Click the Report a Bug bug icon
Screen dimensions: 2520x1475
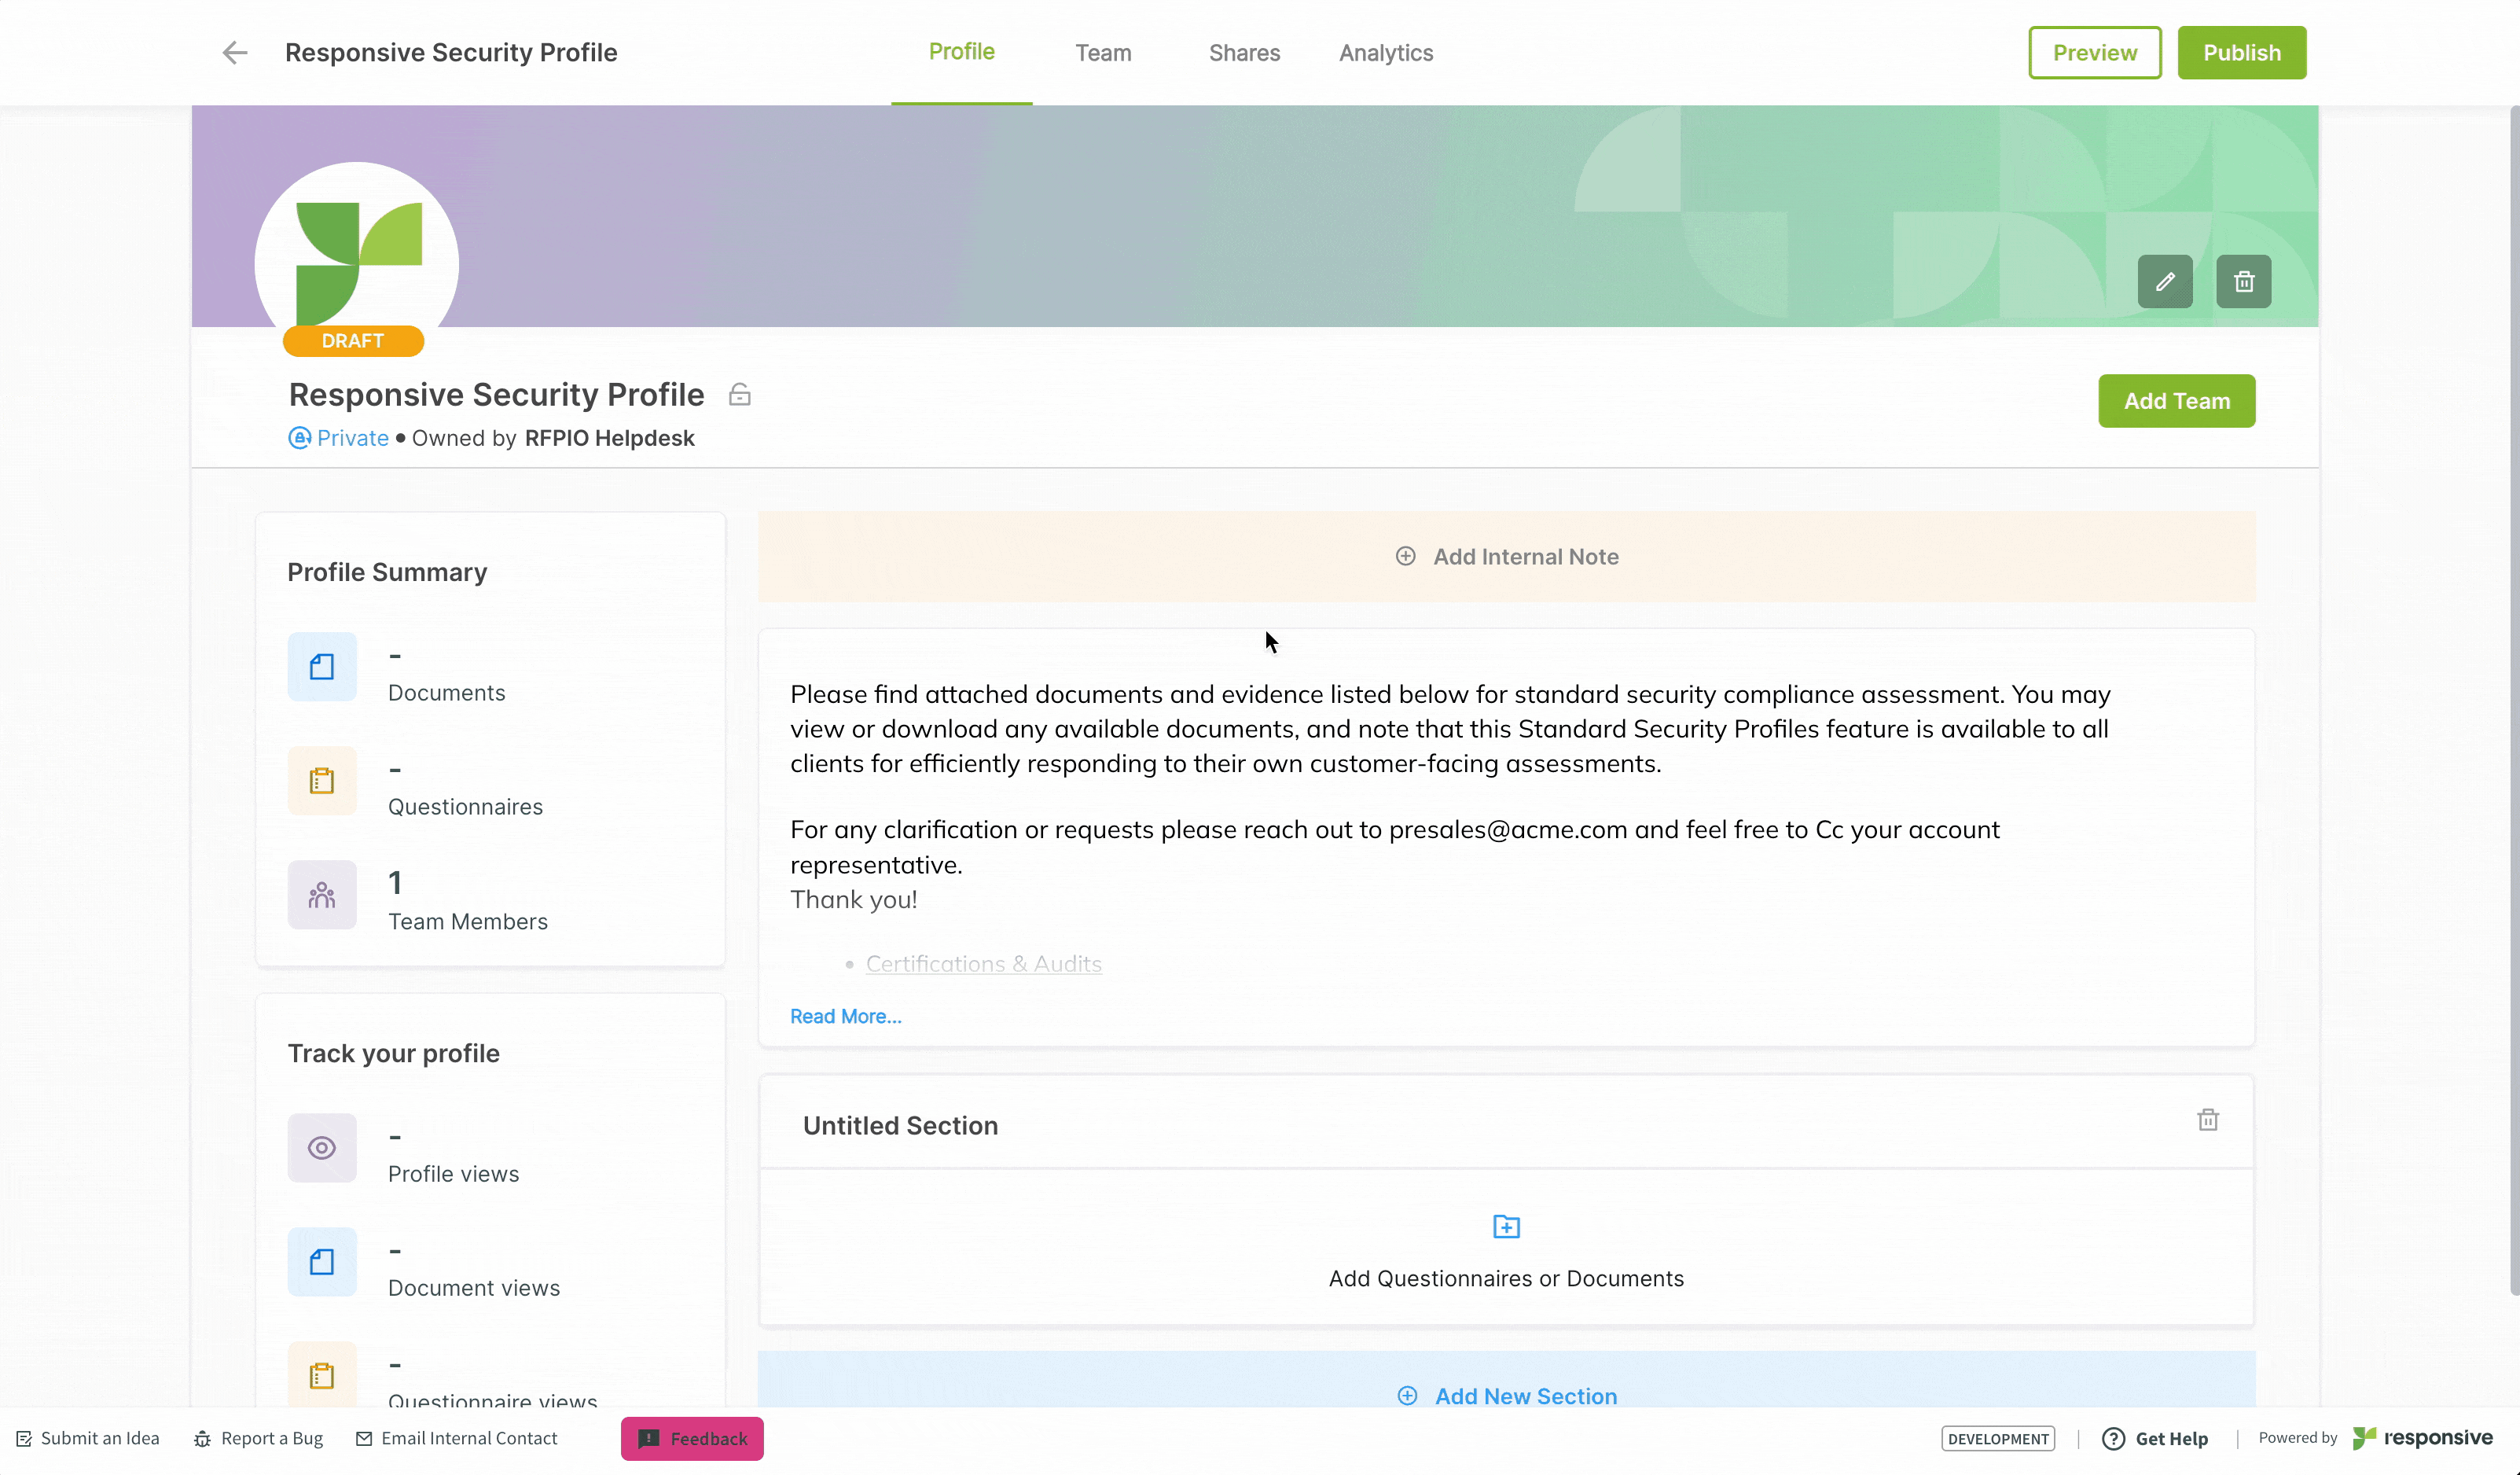202,1439
